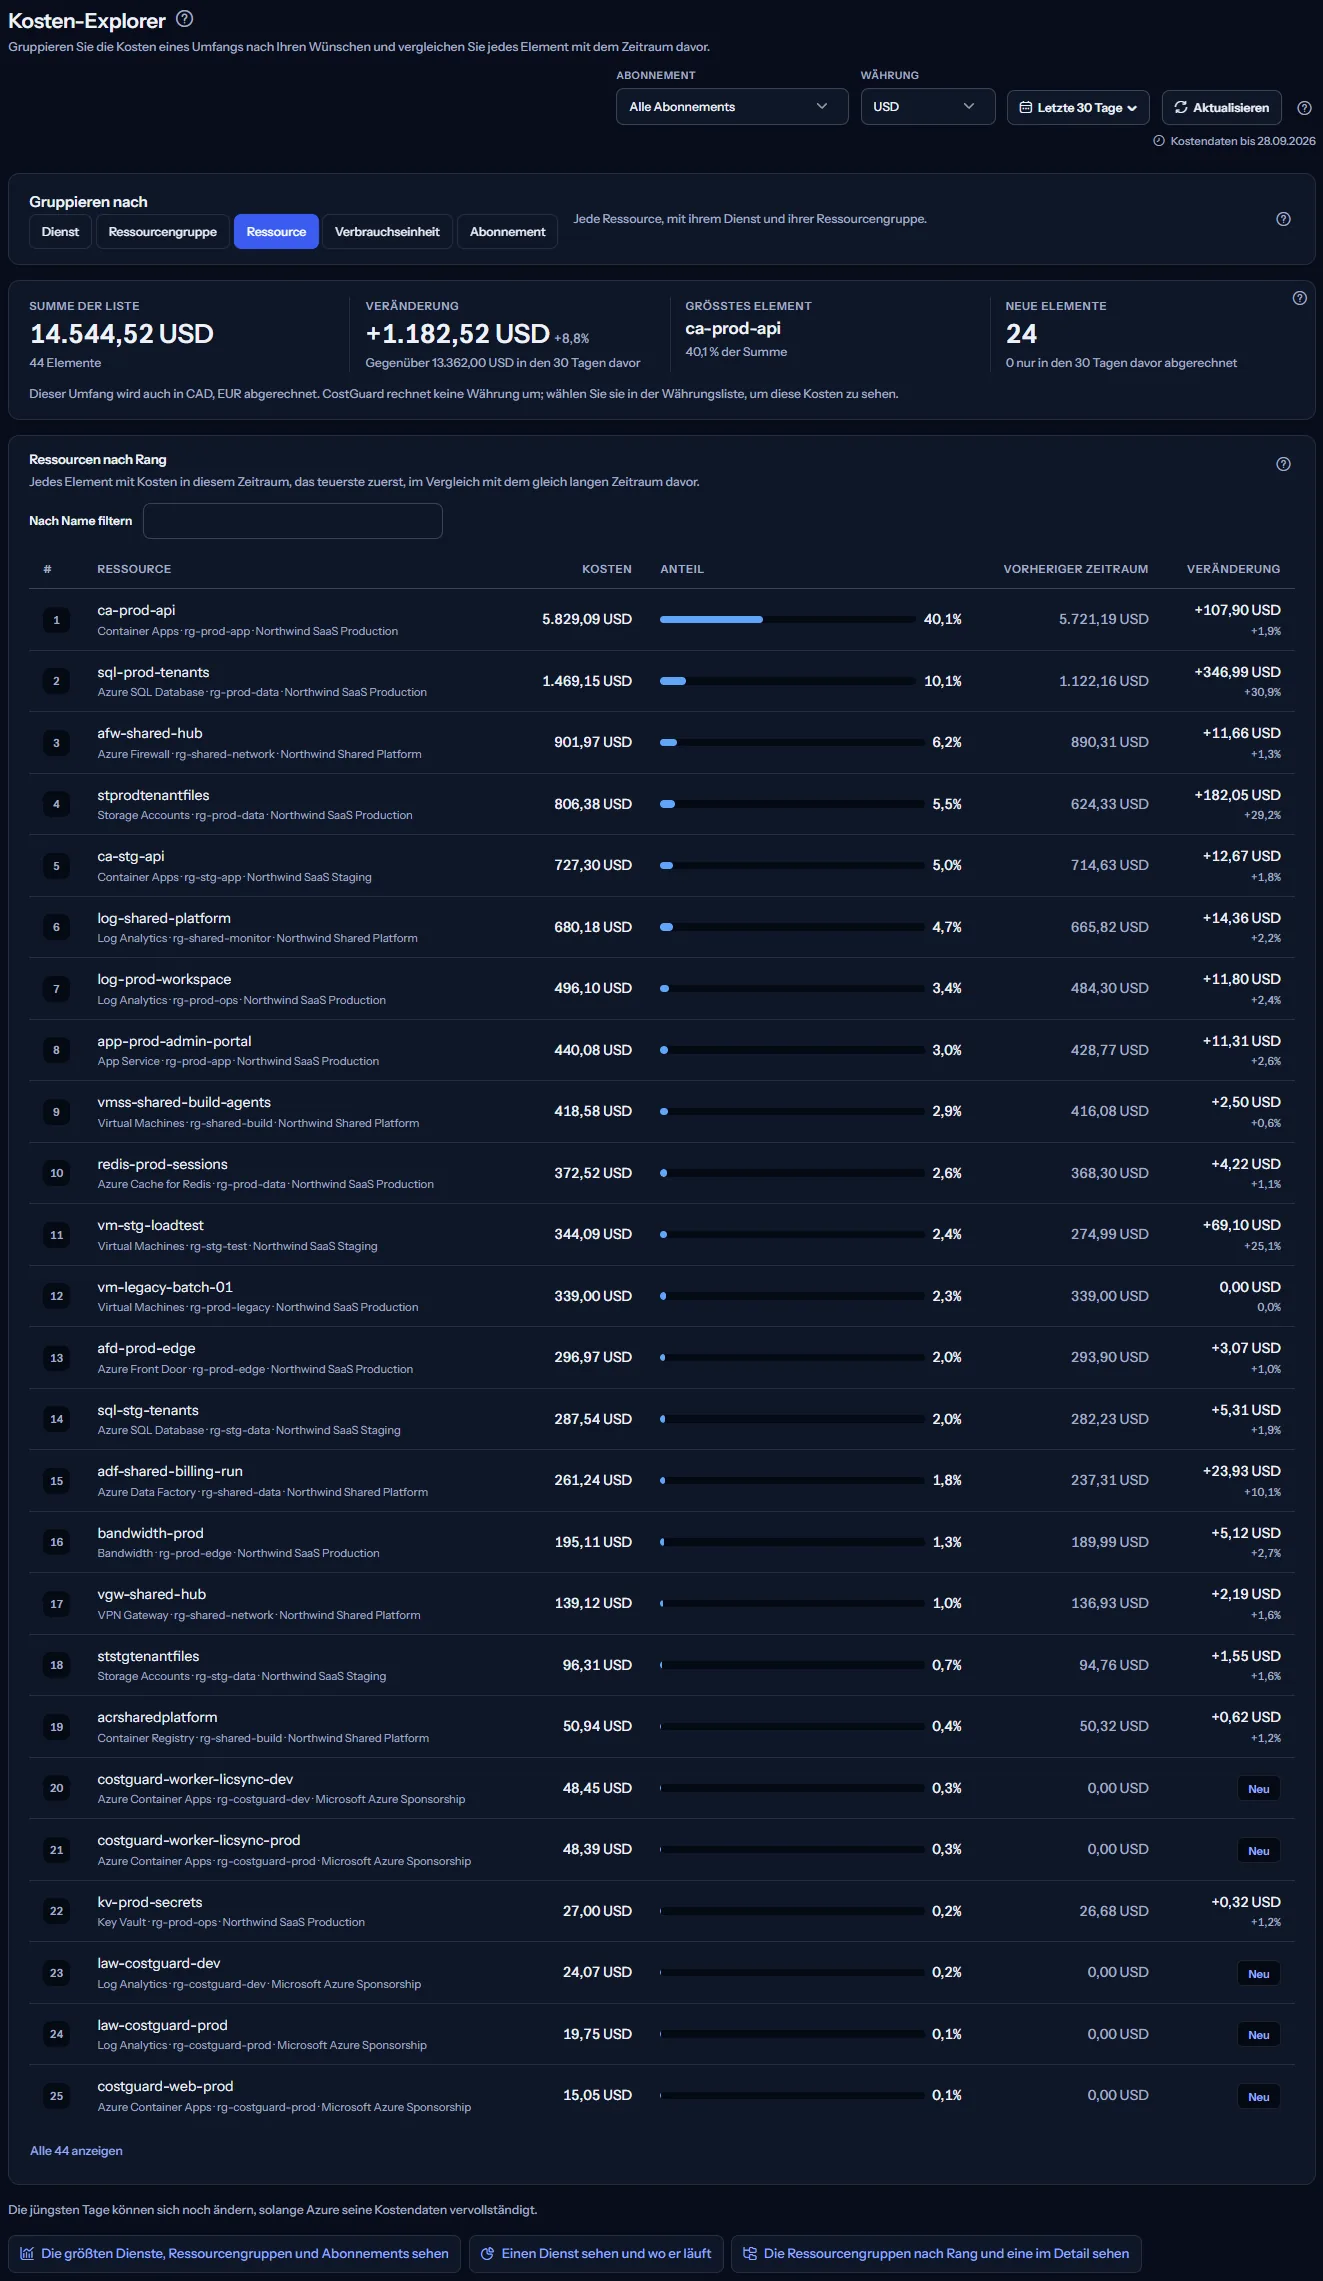Viewport: 1323px width, 2281px height.
Task: Group by Ressourcengruppe
Action: coord(163,232)
